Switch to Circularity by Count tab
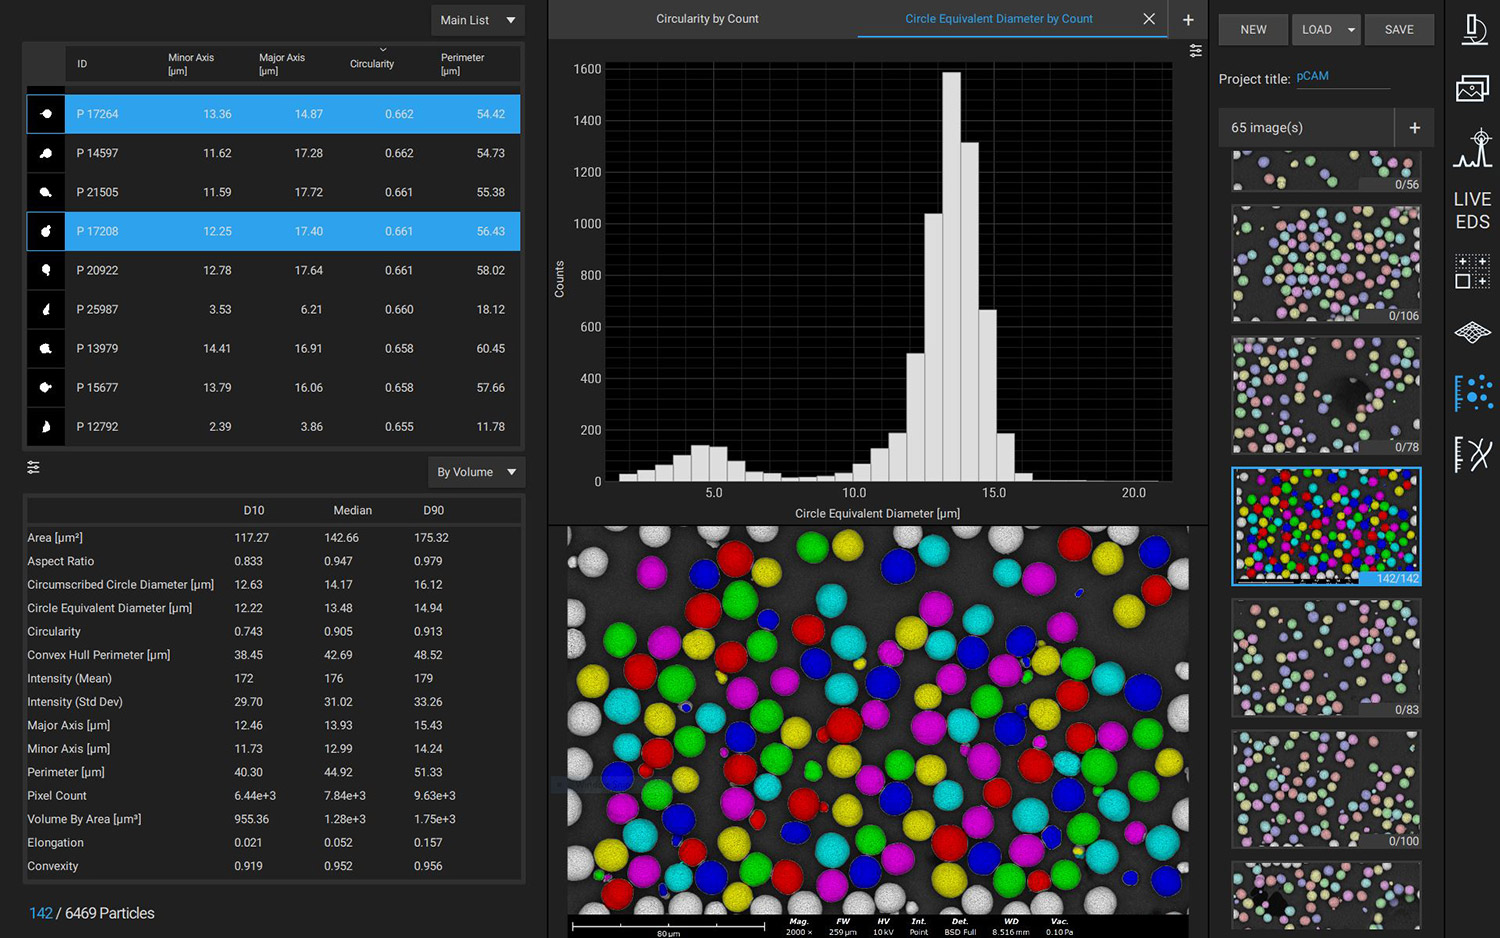Viewport: 1500px width, 938px height. (707, 19)
